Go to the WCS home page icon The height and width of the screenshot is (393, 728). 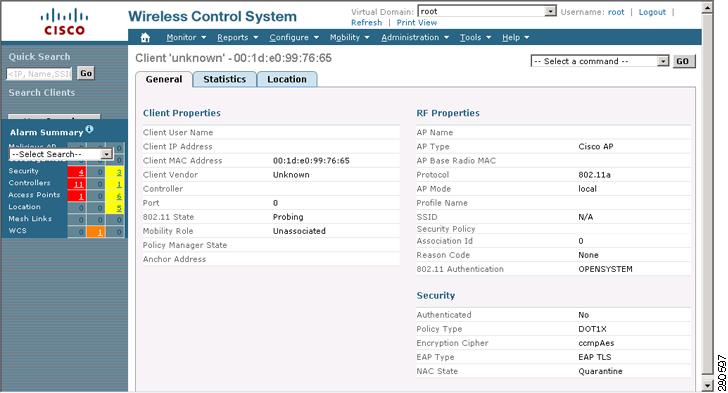pyautogui.click(x=145, y=38)
